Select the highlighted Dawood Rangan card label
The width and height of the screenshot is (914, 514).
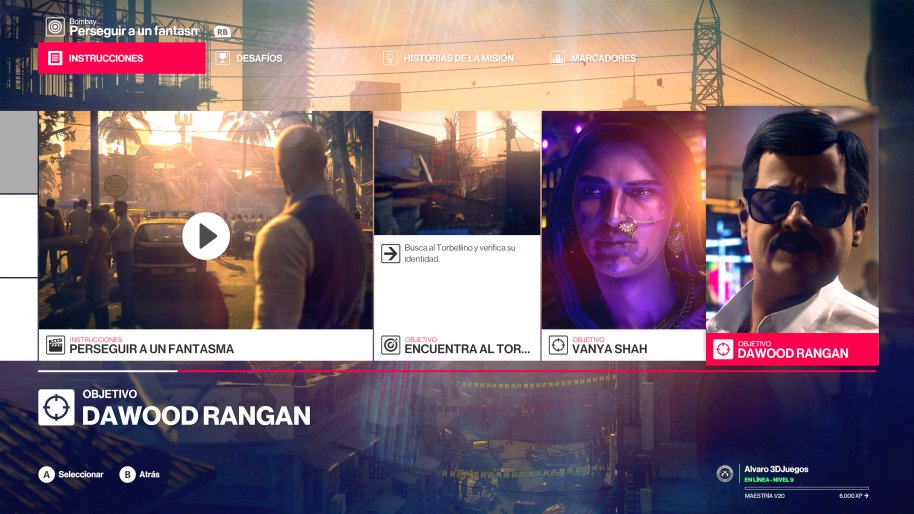792,350
